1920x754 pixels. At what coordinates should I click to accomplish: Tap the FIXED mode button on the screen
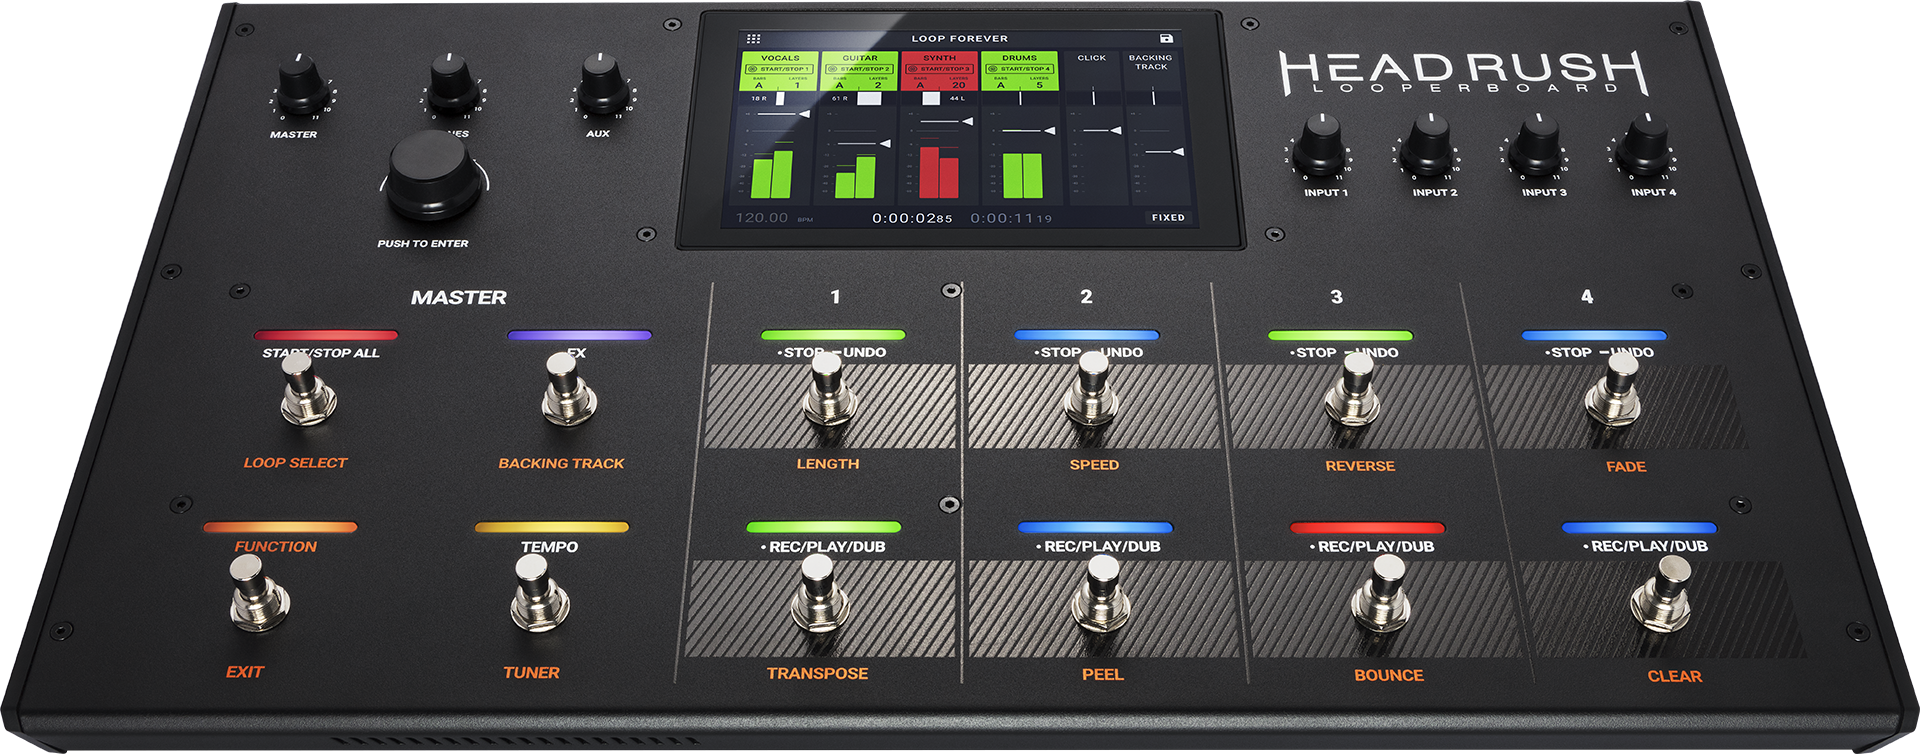pos(1168,217)
